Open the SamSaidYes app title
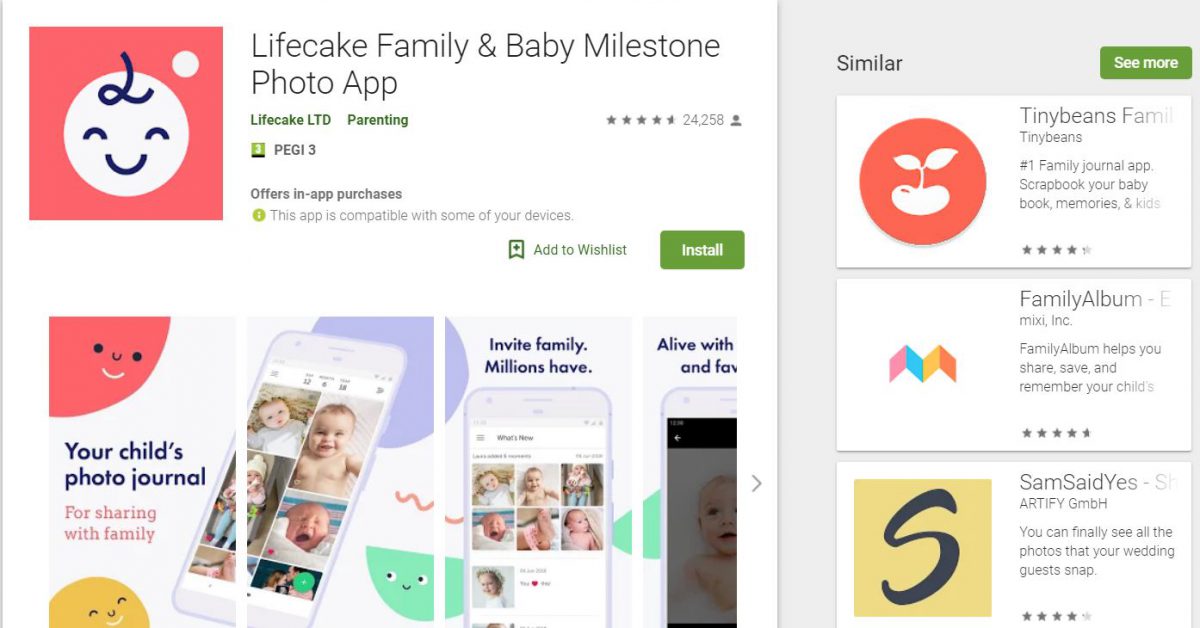The image size is (1200, 628). click(x=1096, y=482)
